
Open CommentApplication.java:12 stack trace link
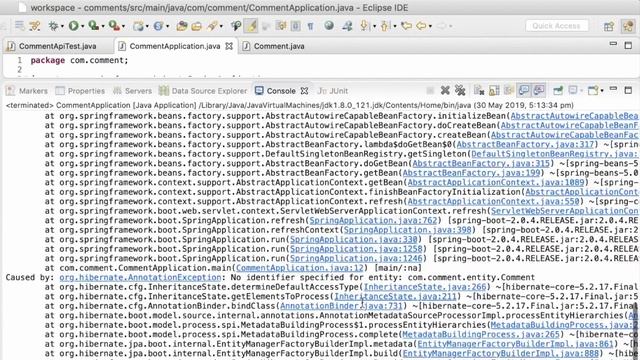pyautogui.click(x=300, y=268)
